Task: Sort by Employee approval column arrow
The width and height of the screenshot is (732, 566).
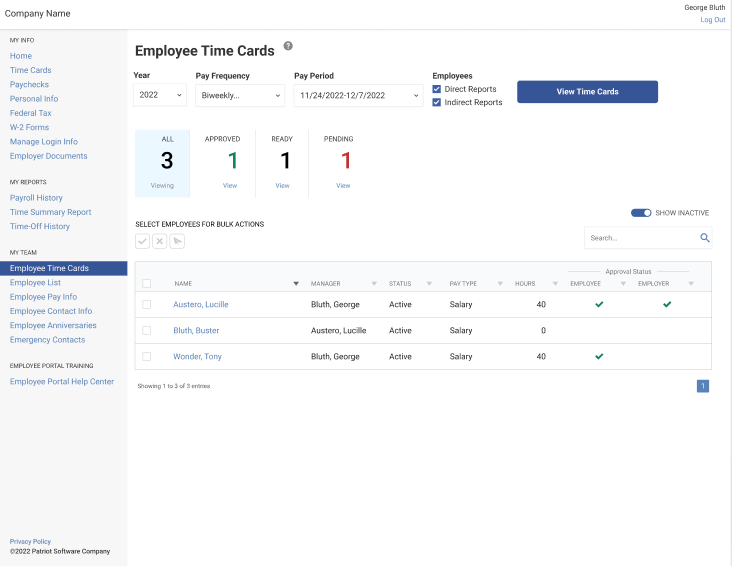Action: 623,283
